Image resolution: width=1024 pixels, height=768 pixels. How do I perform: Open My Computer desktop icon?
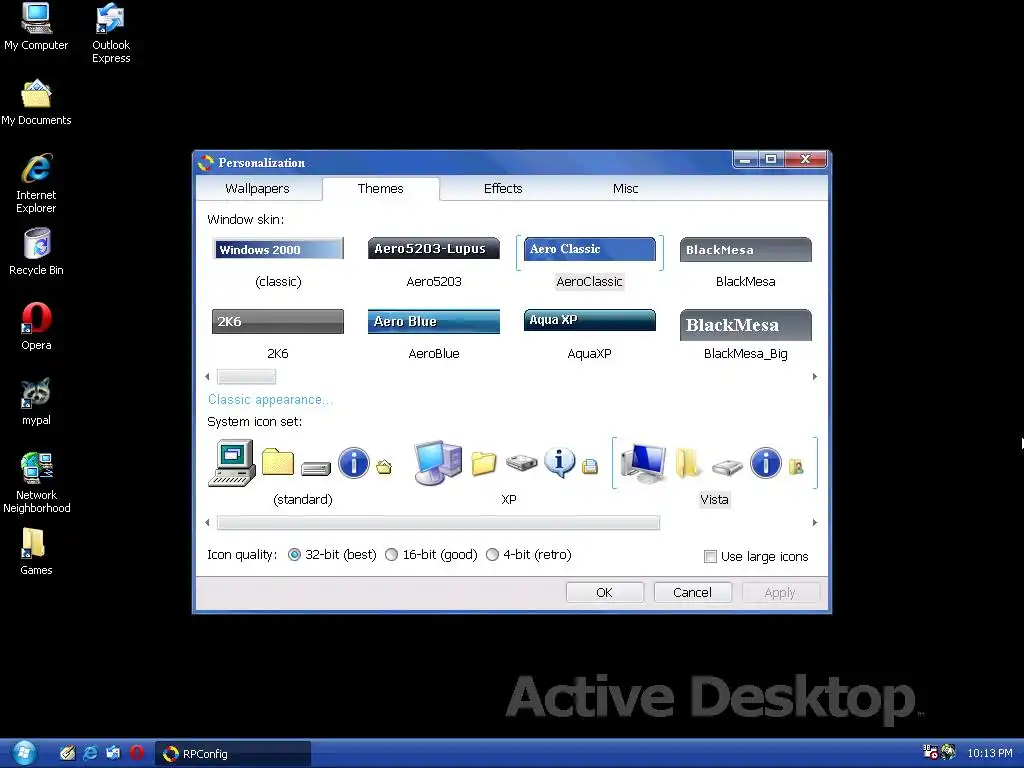click(37, 26)
